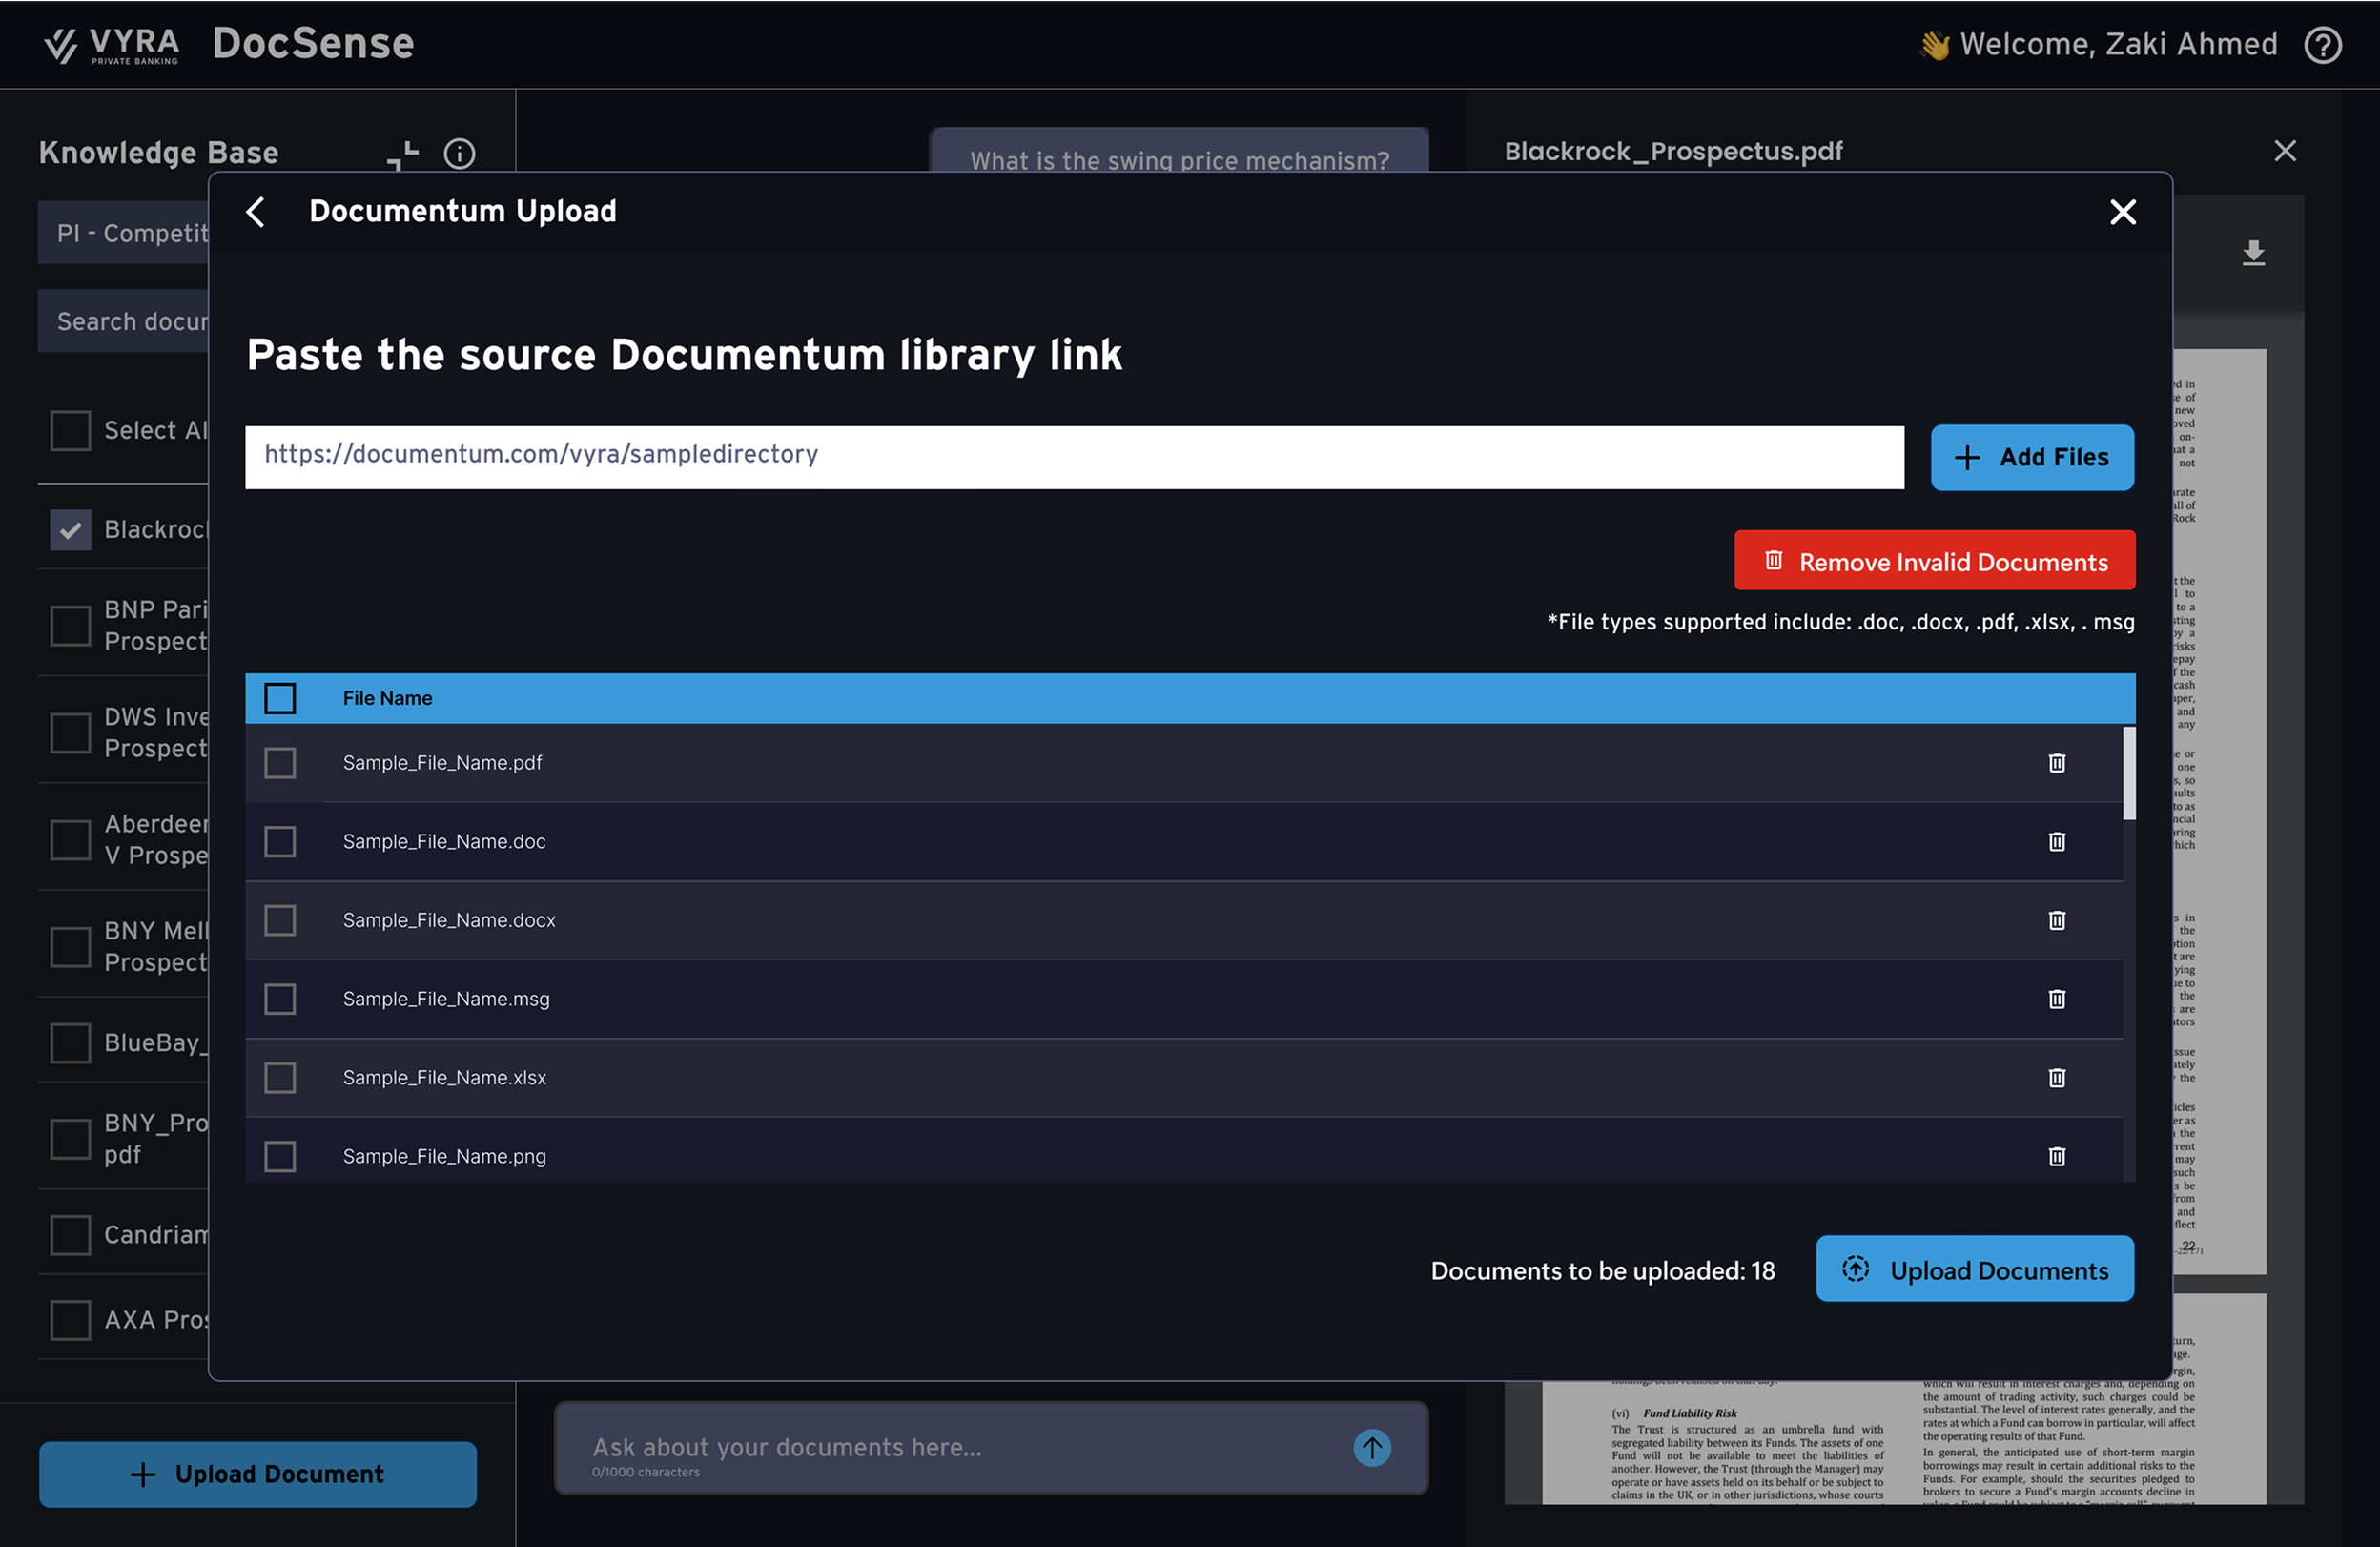2380x1547 pixels.
Task: Close the Blackrock_Prospectus.pdf preview
Action: point(2285,151)
